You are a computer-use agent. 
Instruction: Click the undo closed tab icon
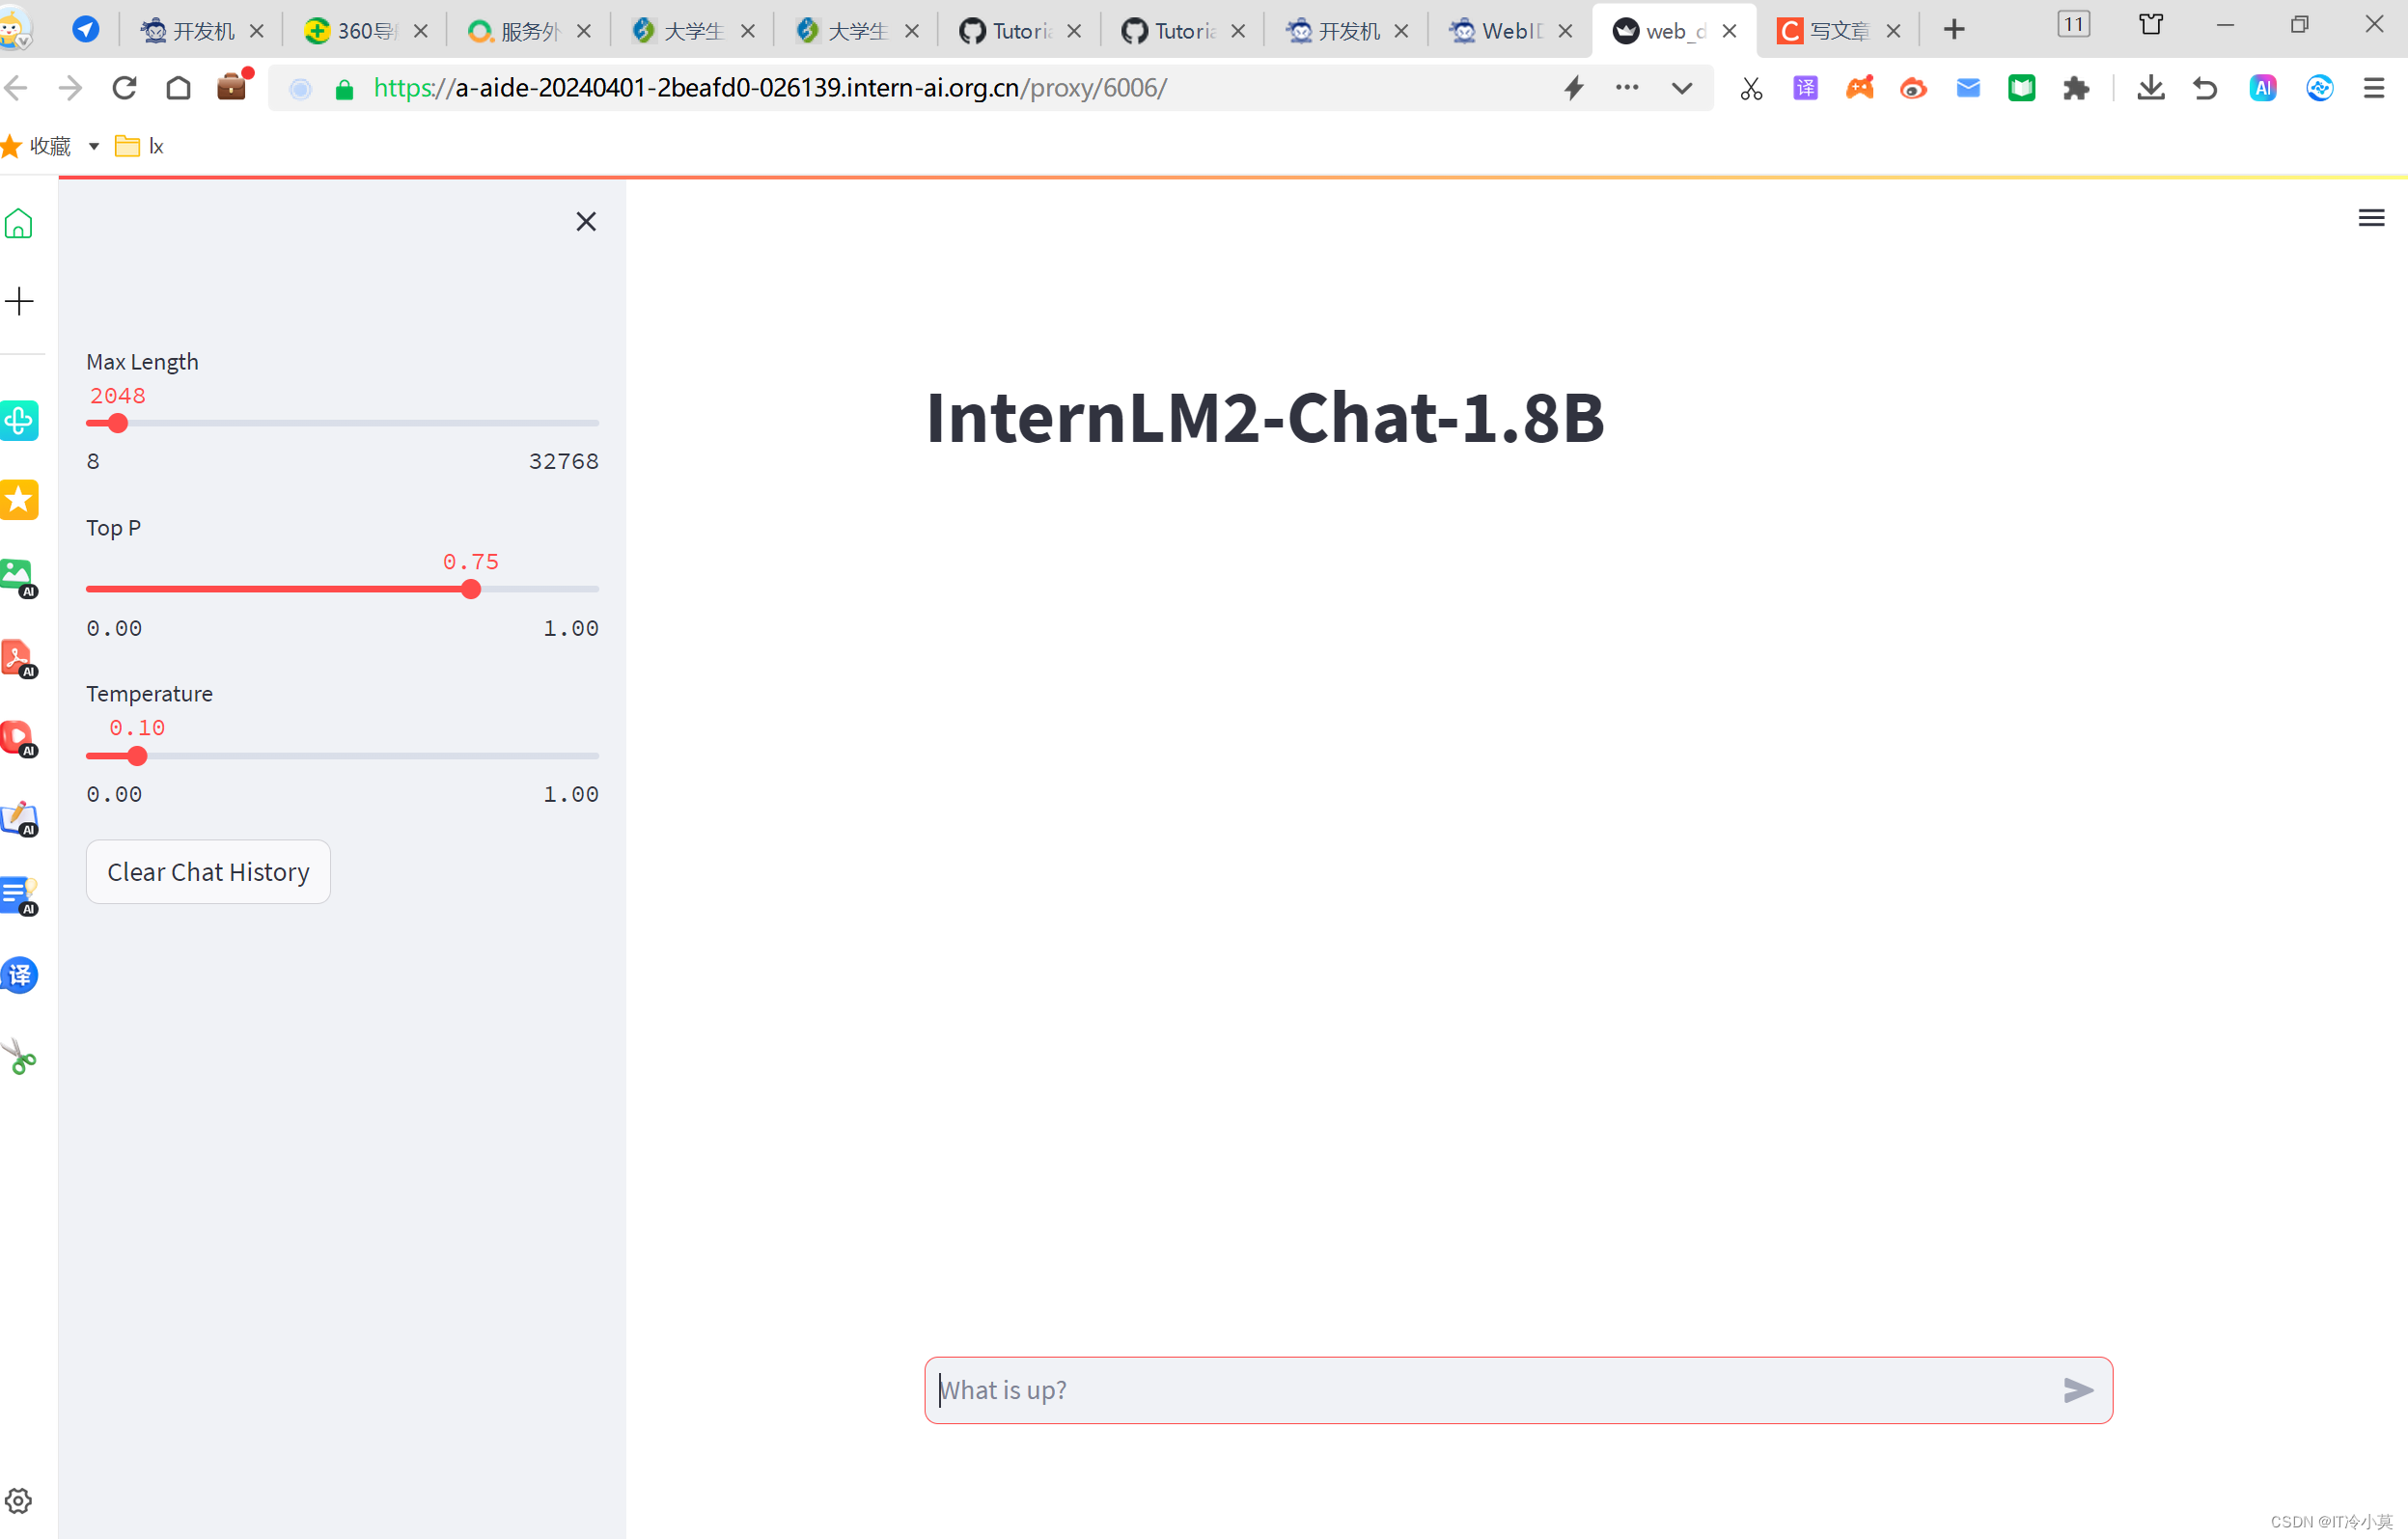[x=2204, y=88]
